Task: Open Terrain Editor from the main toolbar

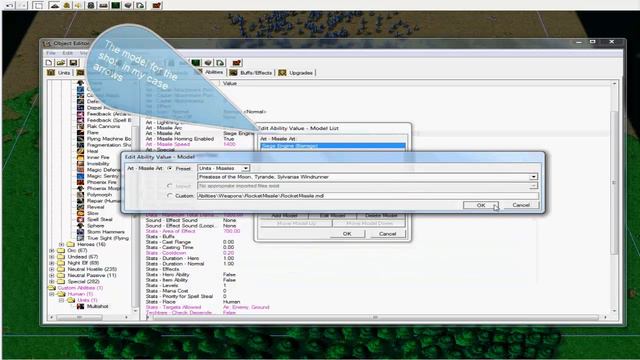Action: 54,5
